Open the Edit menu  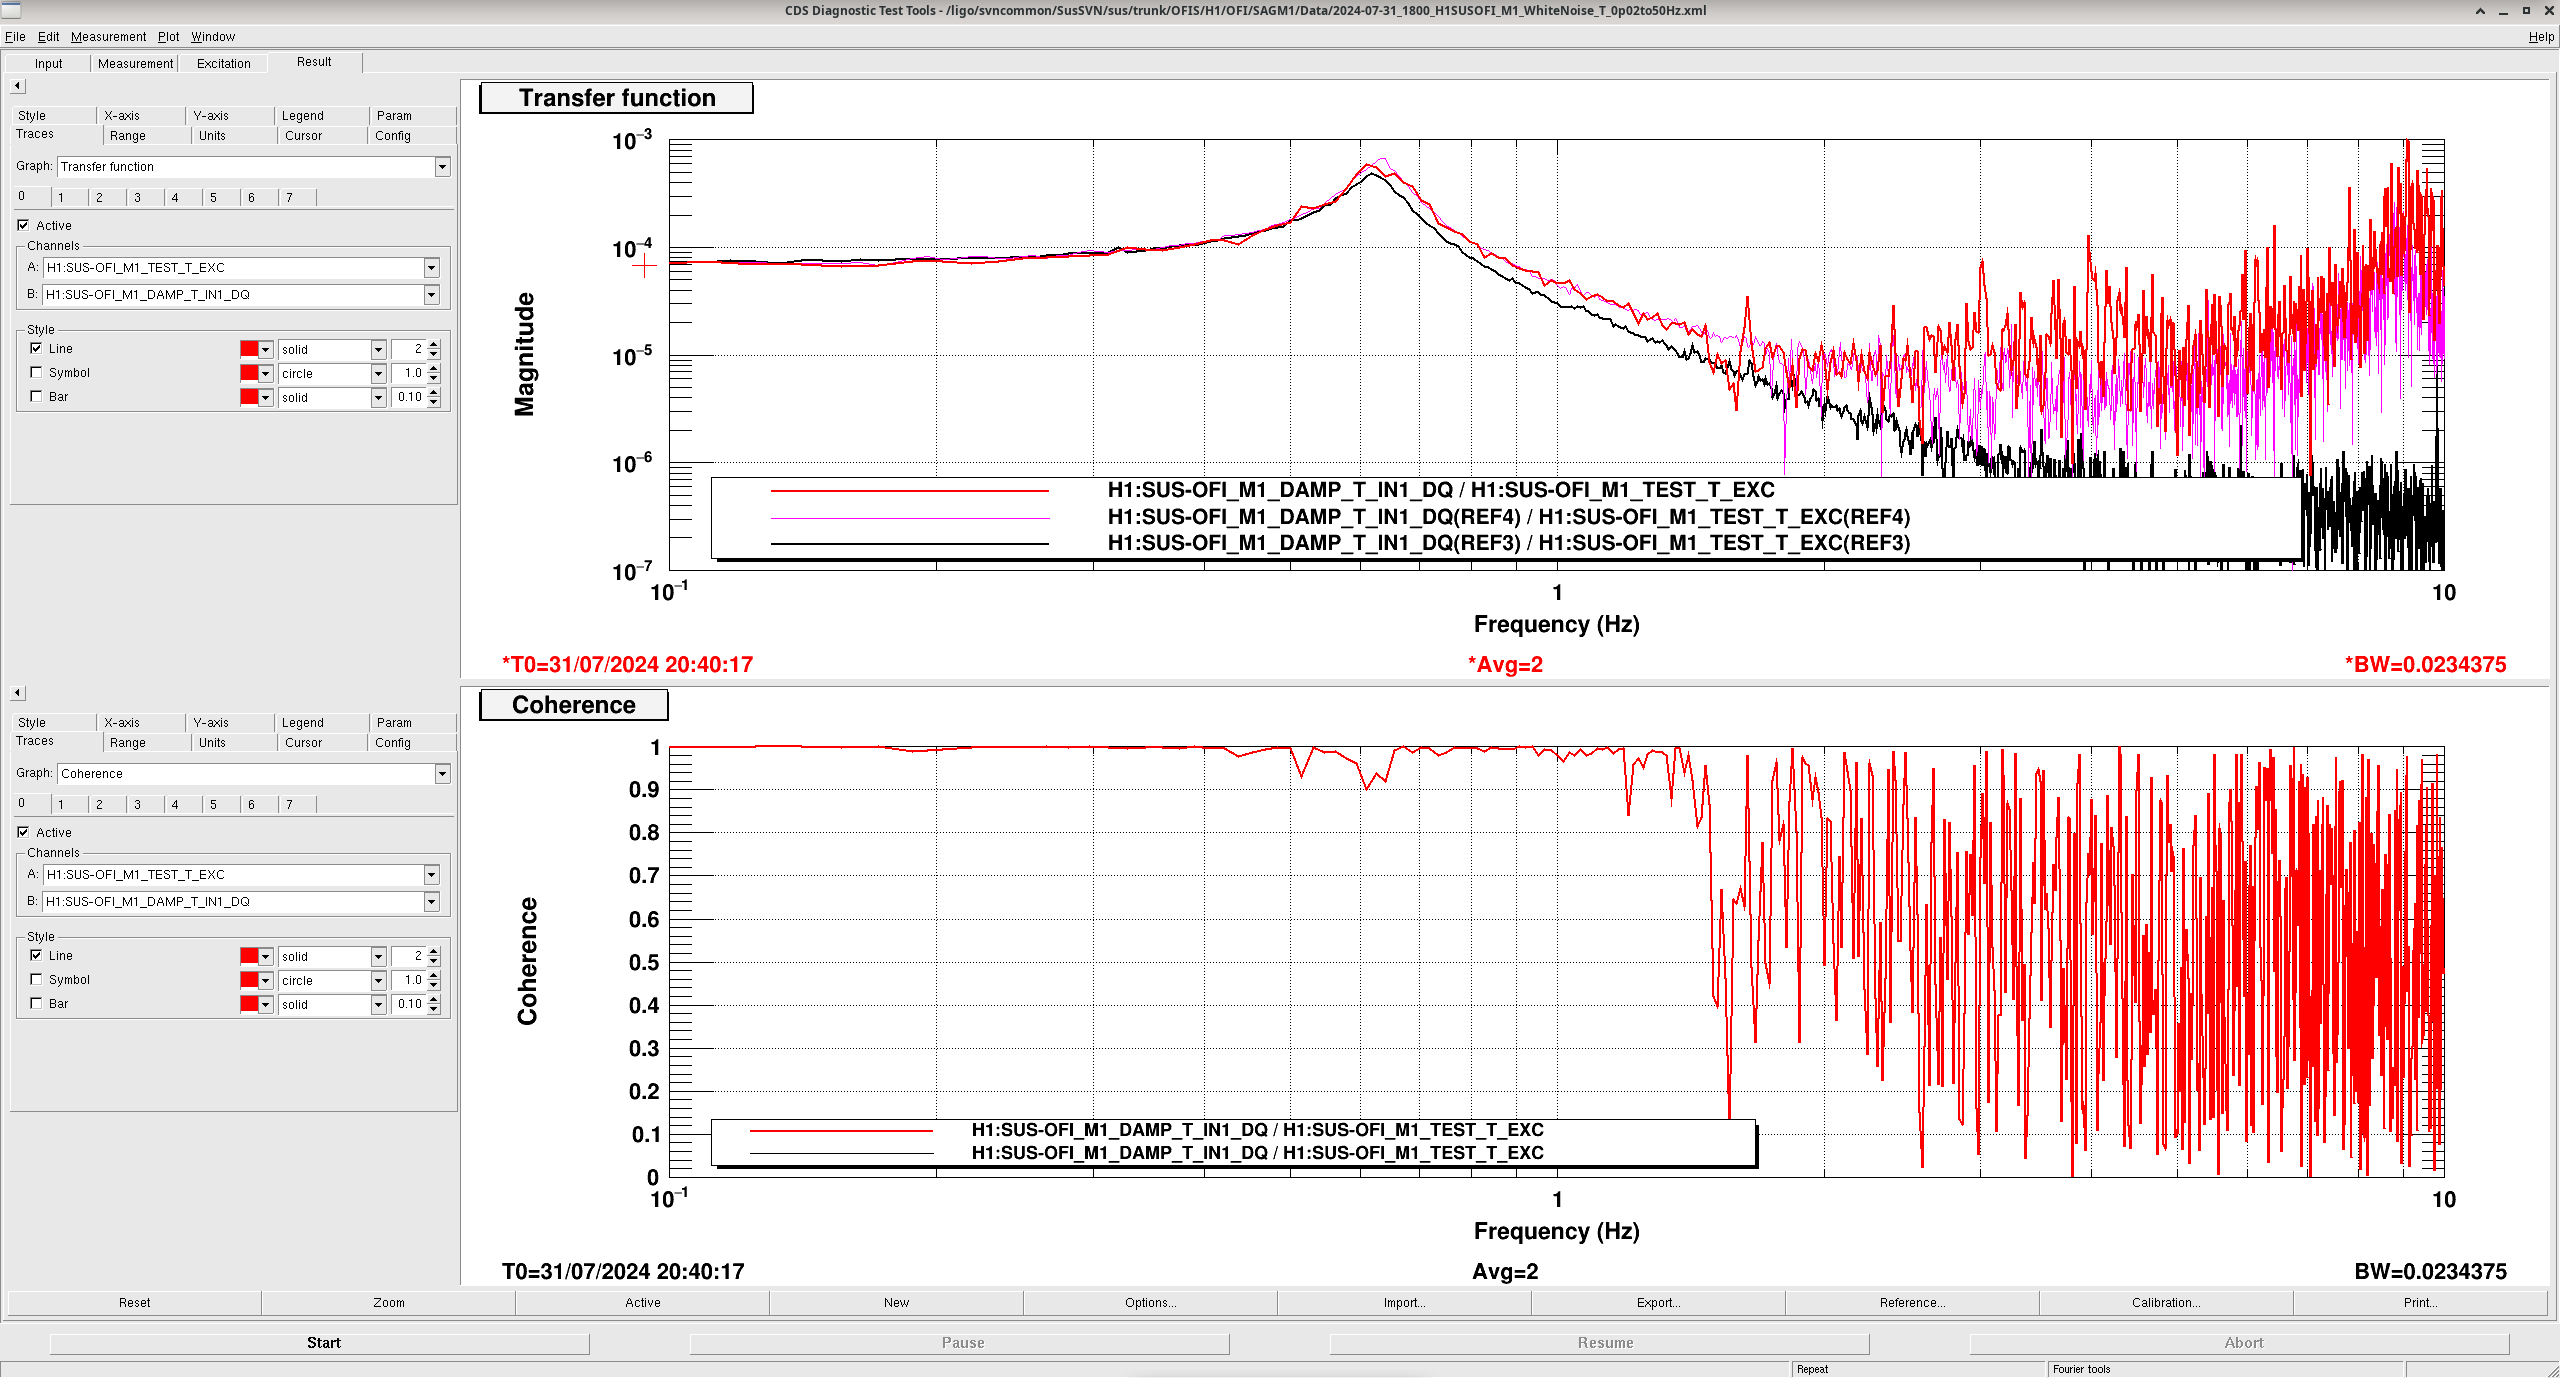pyautogui.click(x=48, y=37)
